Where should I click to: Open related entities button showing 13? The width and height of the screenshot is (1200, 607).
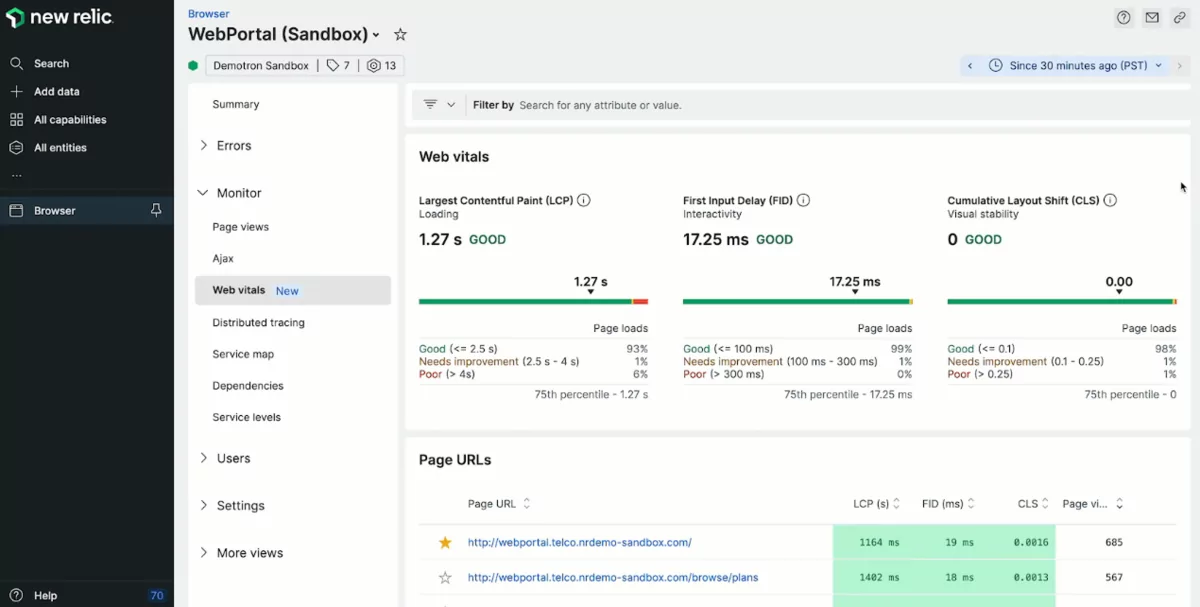click(x=381, y=65)
